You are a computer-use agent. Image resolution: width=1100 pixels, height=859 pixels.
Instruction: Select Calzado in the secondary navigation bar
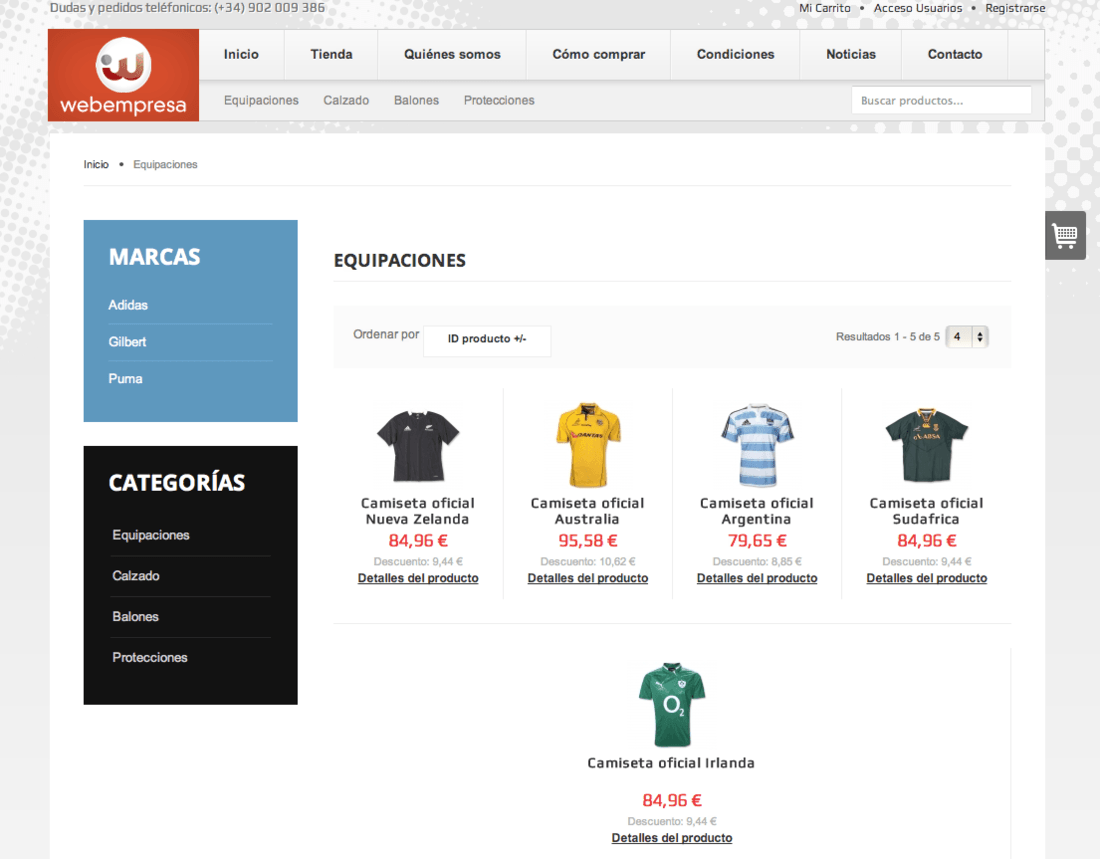(346, 100)
